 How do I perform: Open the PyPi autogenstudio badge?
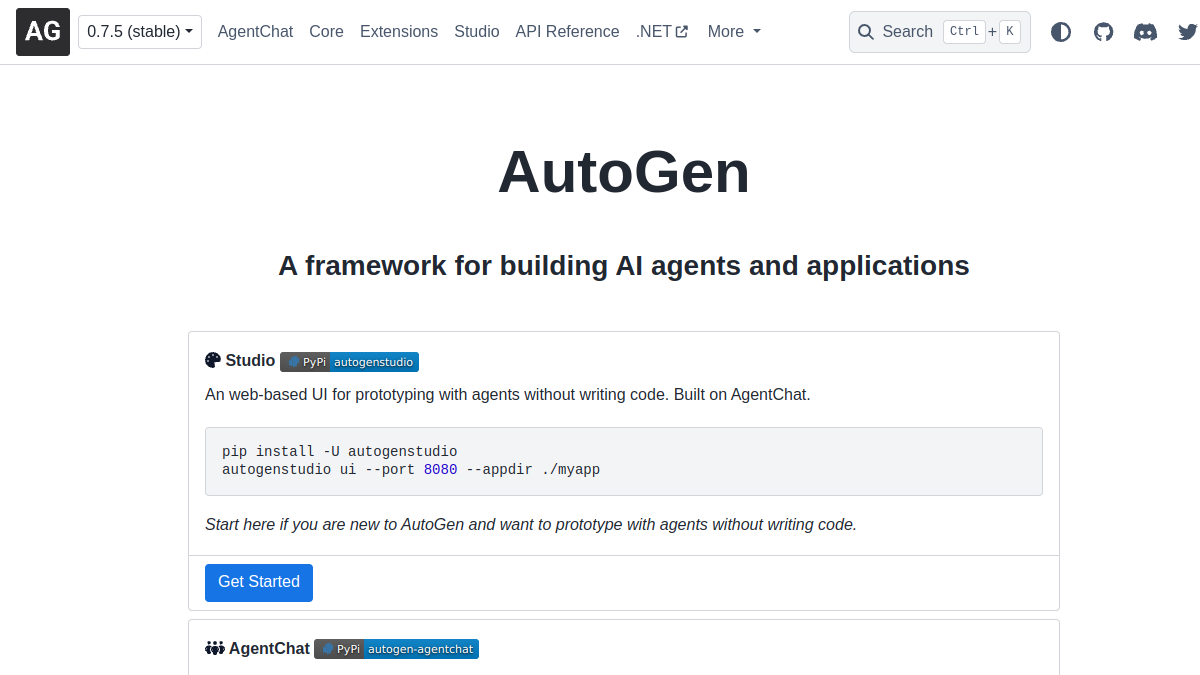(x=349, y=362)
